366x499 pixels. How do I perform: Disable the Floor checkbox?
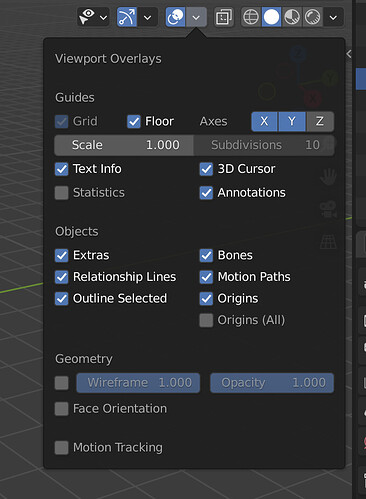134,121
